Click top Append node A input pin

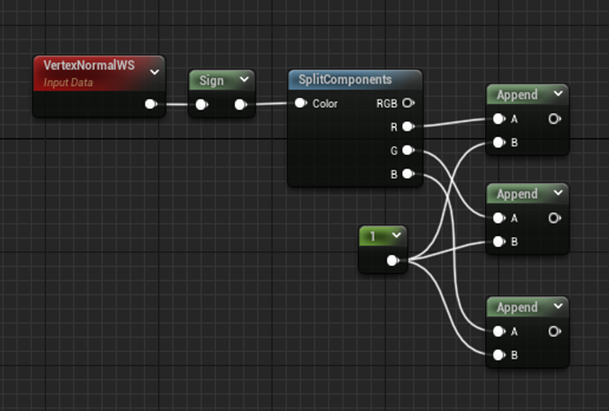tap(499, 119)
